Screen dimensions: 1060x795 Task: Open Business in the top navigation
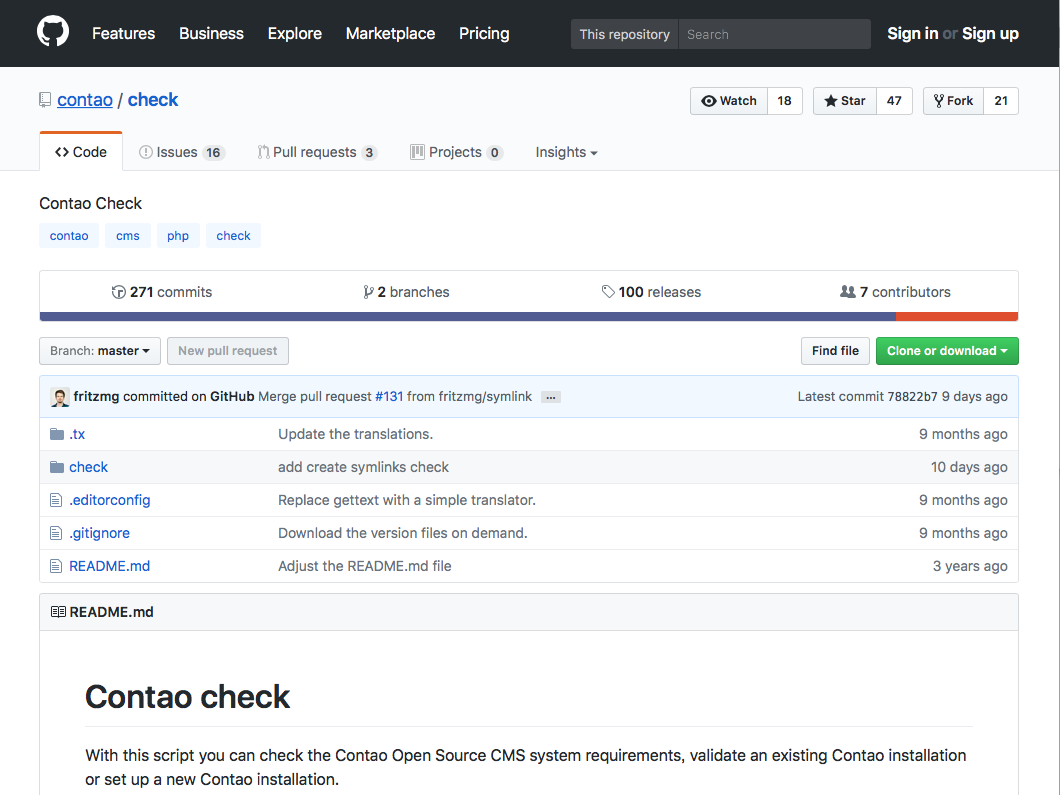211,33
